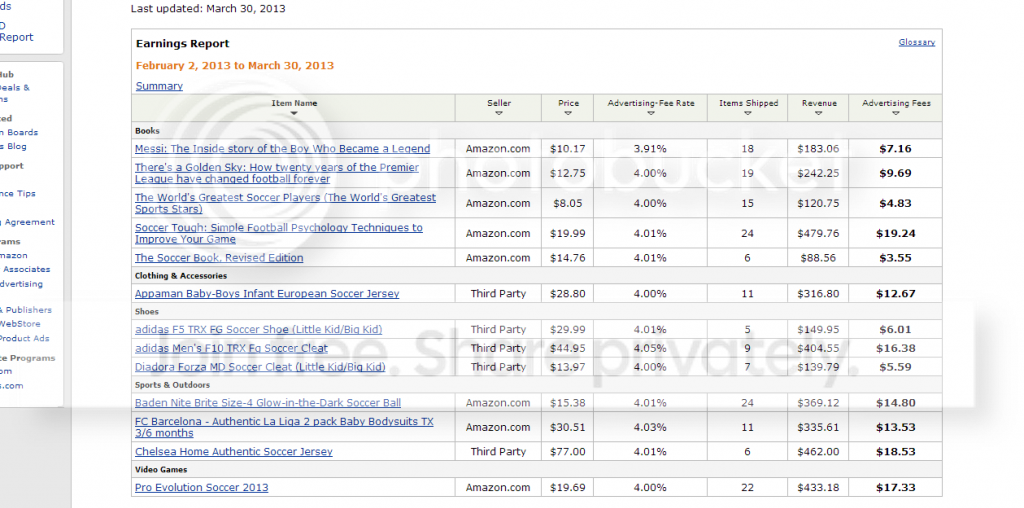Sort by the Seller column arrow
The height and width of the screenshot is (508, 1024).
pos(499,114)
